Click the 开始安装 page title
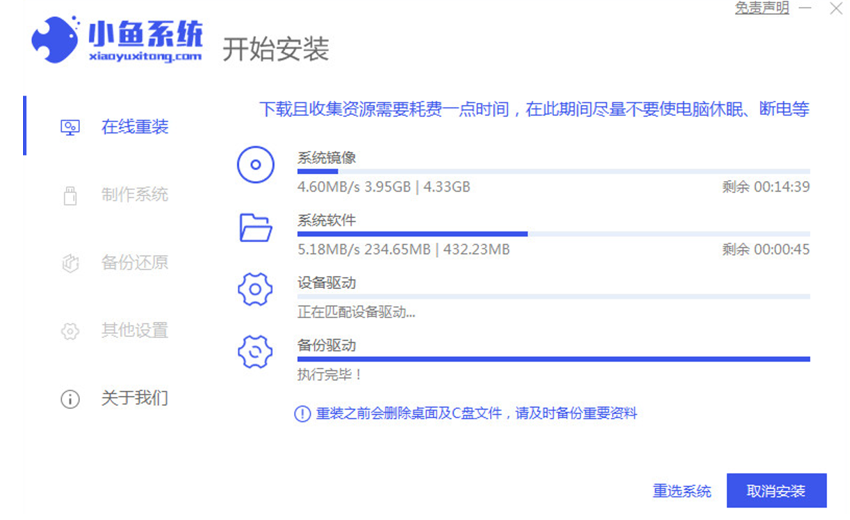Screen dimensions: 850x520 click(276, 49)
